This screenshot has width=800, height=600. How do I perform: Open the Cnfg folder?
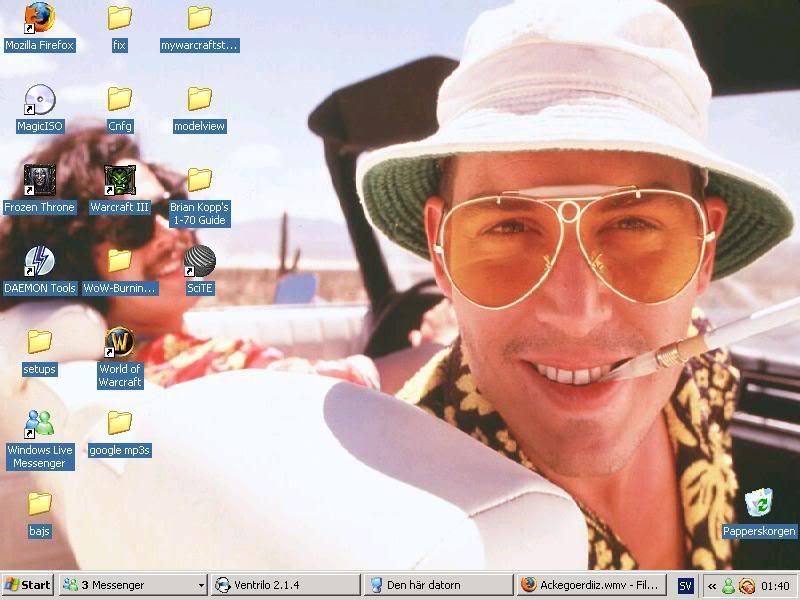pyautogui.click(x=119, y=108)
